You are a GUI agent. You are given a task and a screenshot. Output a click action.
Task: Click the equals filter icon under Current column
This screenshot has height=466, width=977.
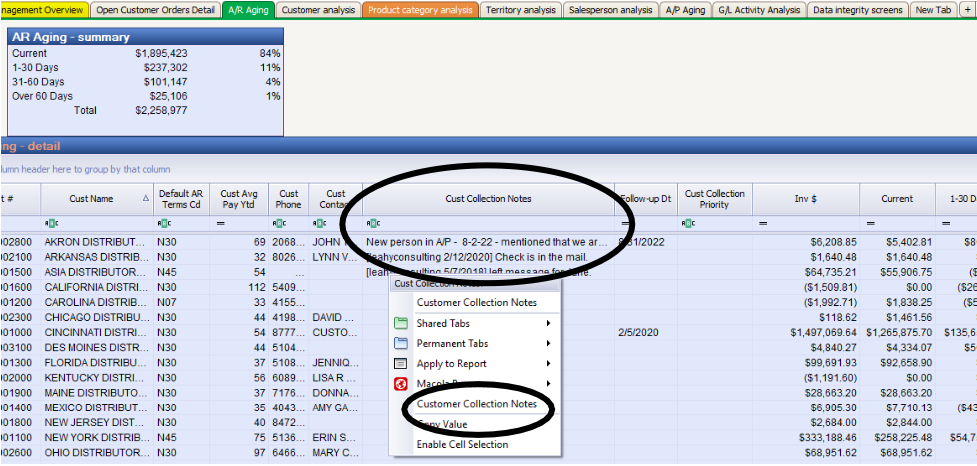click(869, 223)
